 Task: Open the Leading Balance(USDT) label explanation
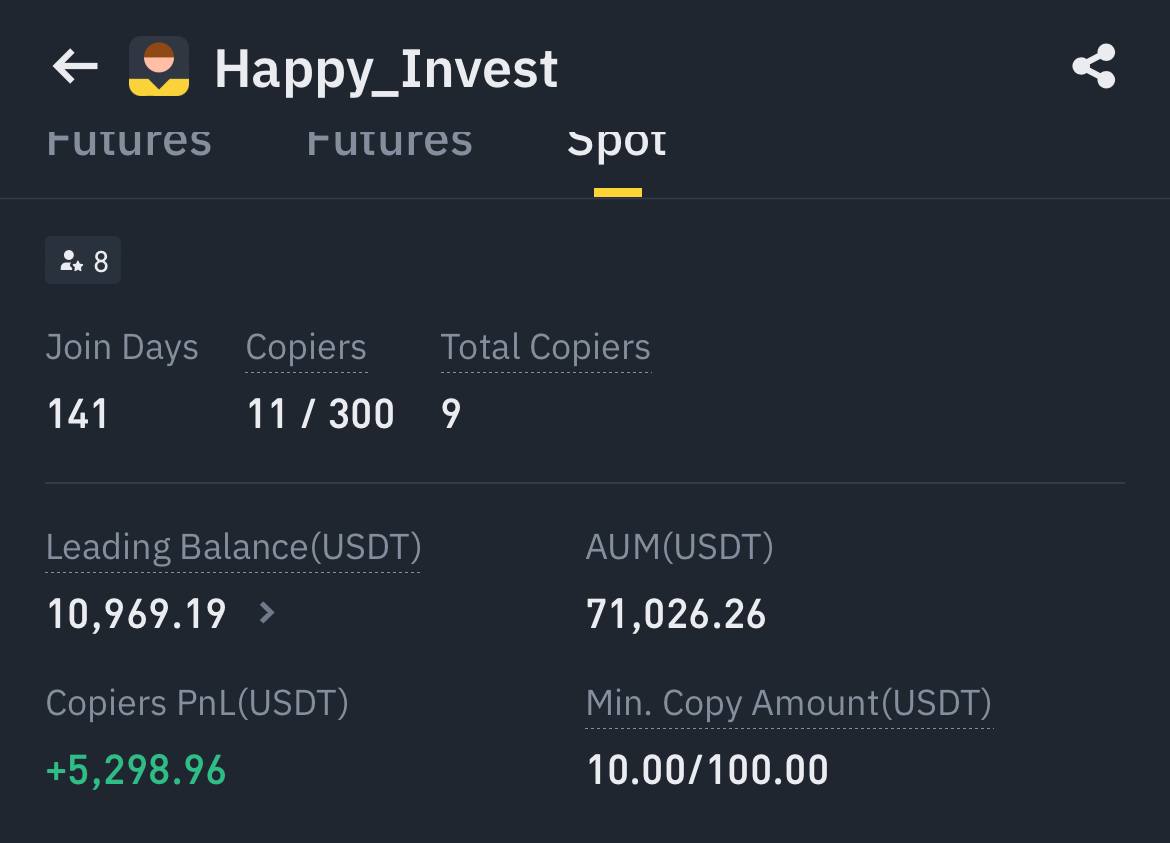pos(234,548)
